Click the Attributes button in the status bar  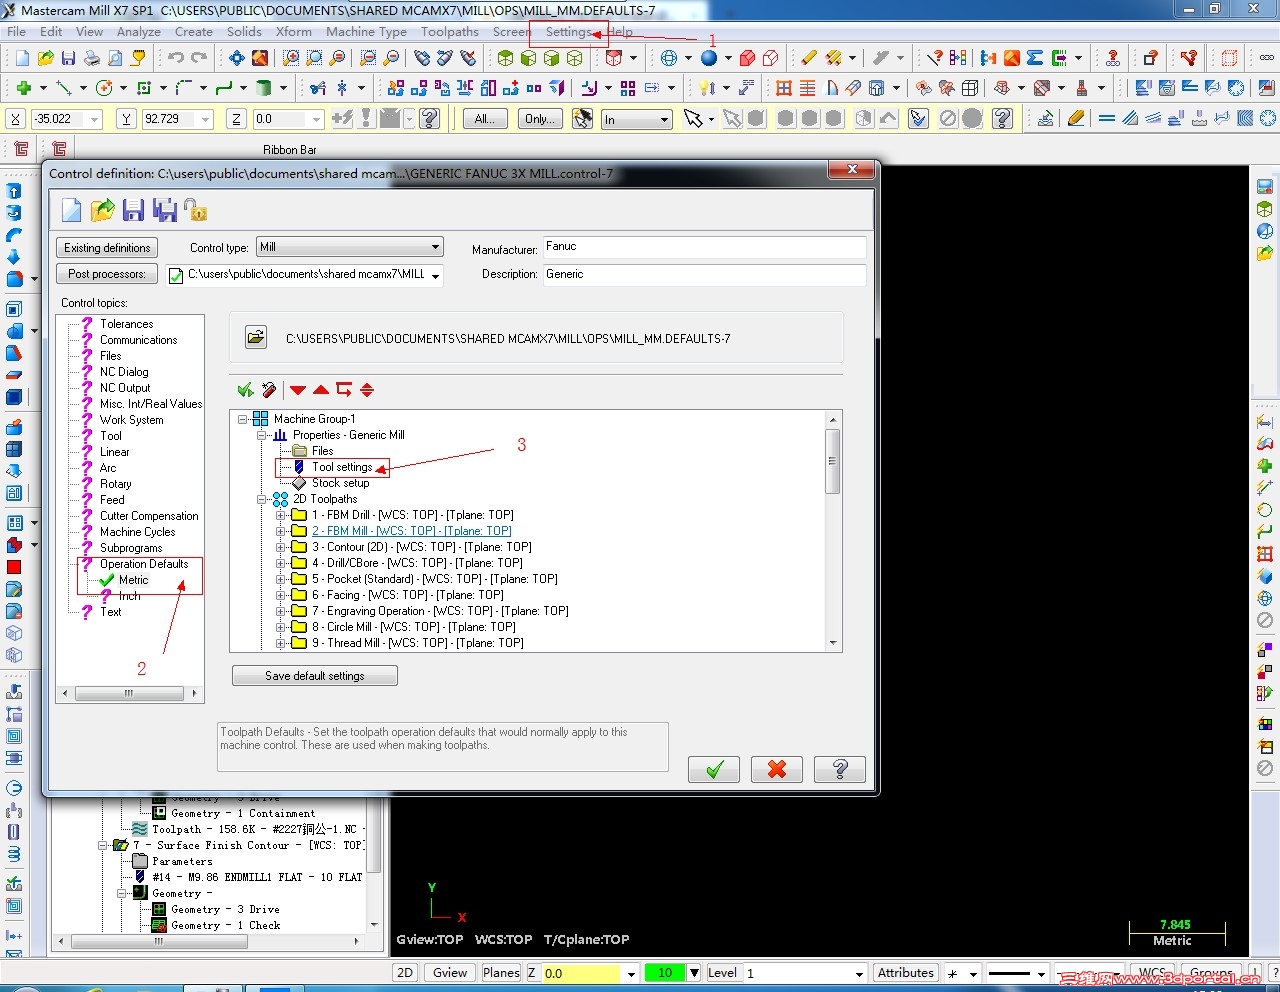pos(906,973)
